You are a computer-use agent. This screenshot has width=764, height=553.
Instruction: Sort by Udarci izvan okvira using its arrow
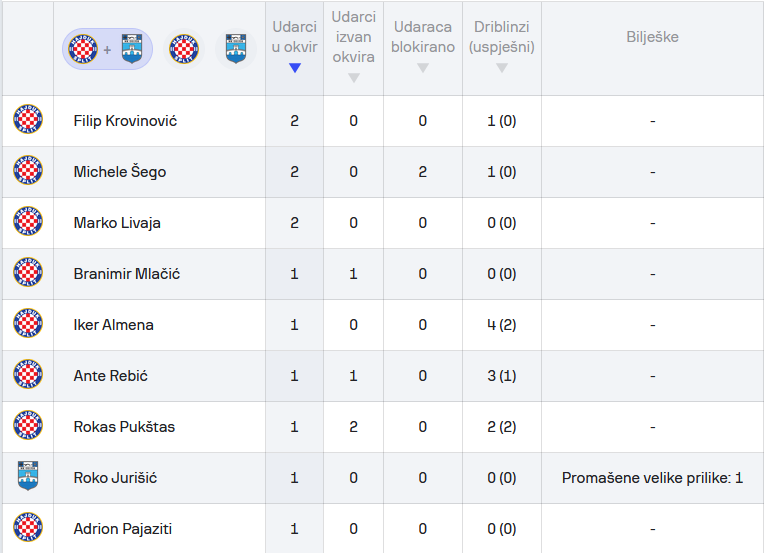click(353, 78)
